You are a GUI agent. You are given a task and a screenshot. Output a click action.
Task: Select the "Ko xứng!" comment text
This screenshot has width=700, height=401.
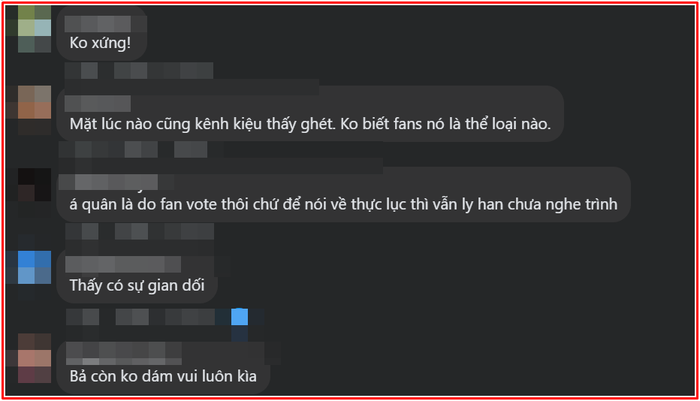100,43
